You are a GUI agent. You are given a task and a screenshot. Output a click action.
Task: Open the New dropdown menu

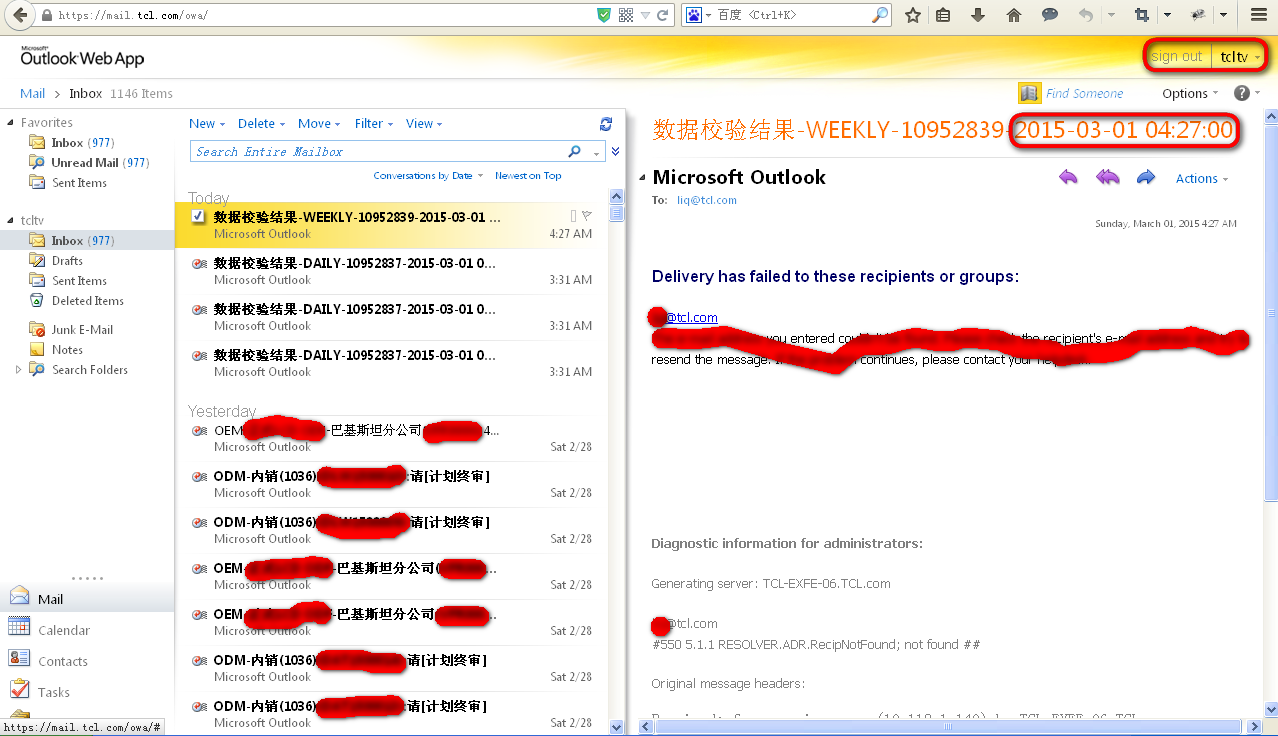[207, 124]
